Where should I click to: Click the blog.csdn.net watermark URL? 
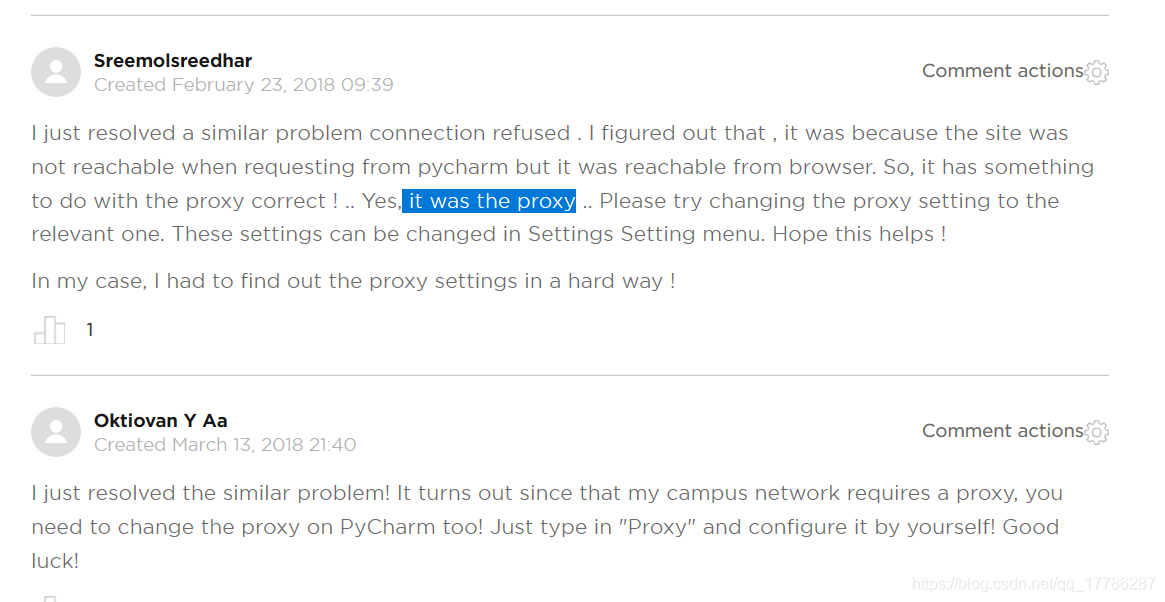(x=1034, y=584)
